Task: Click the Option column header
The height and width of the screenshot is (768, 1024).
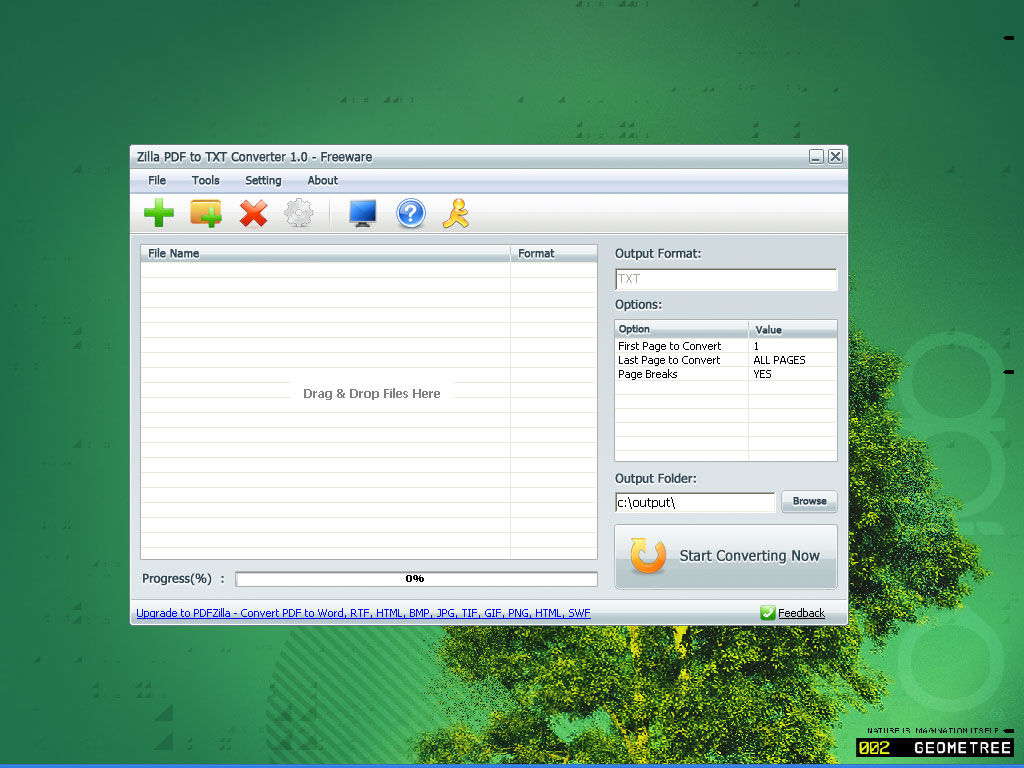Action: pos(682,329)
